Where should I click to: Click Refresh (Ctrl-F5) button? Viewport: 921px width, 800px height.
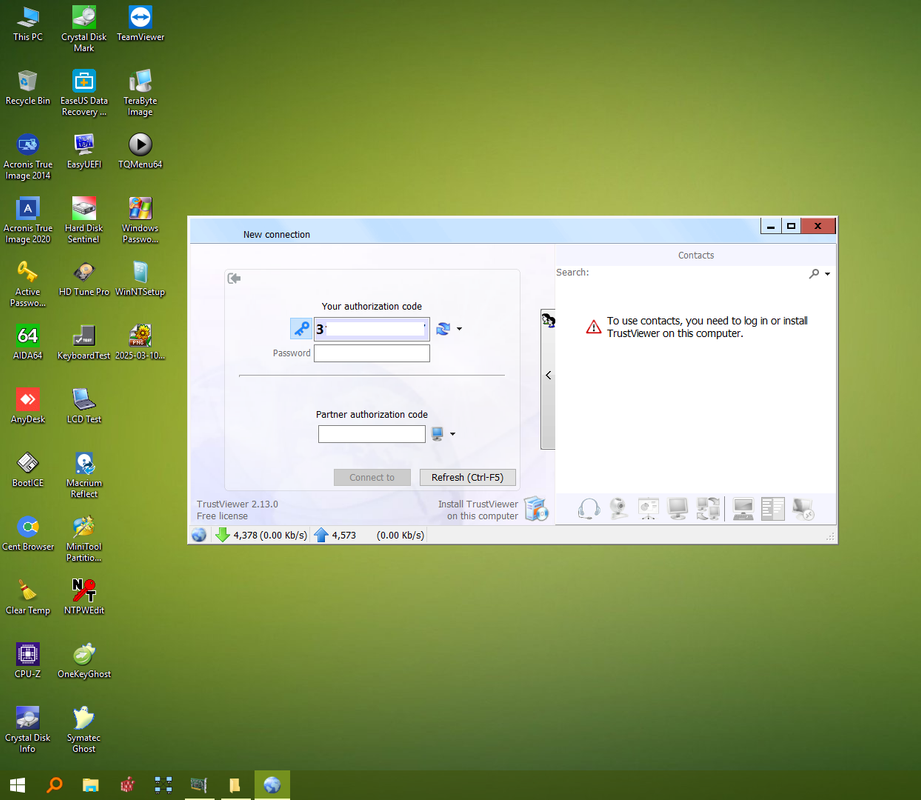pyautogui.click(x=468, y=478)
